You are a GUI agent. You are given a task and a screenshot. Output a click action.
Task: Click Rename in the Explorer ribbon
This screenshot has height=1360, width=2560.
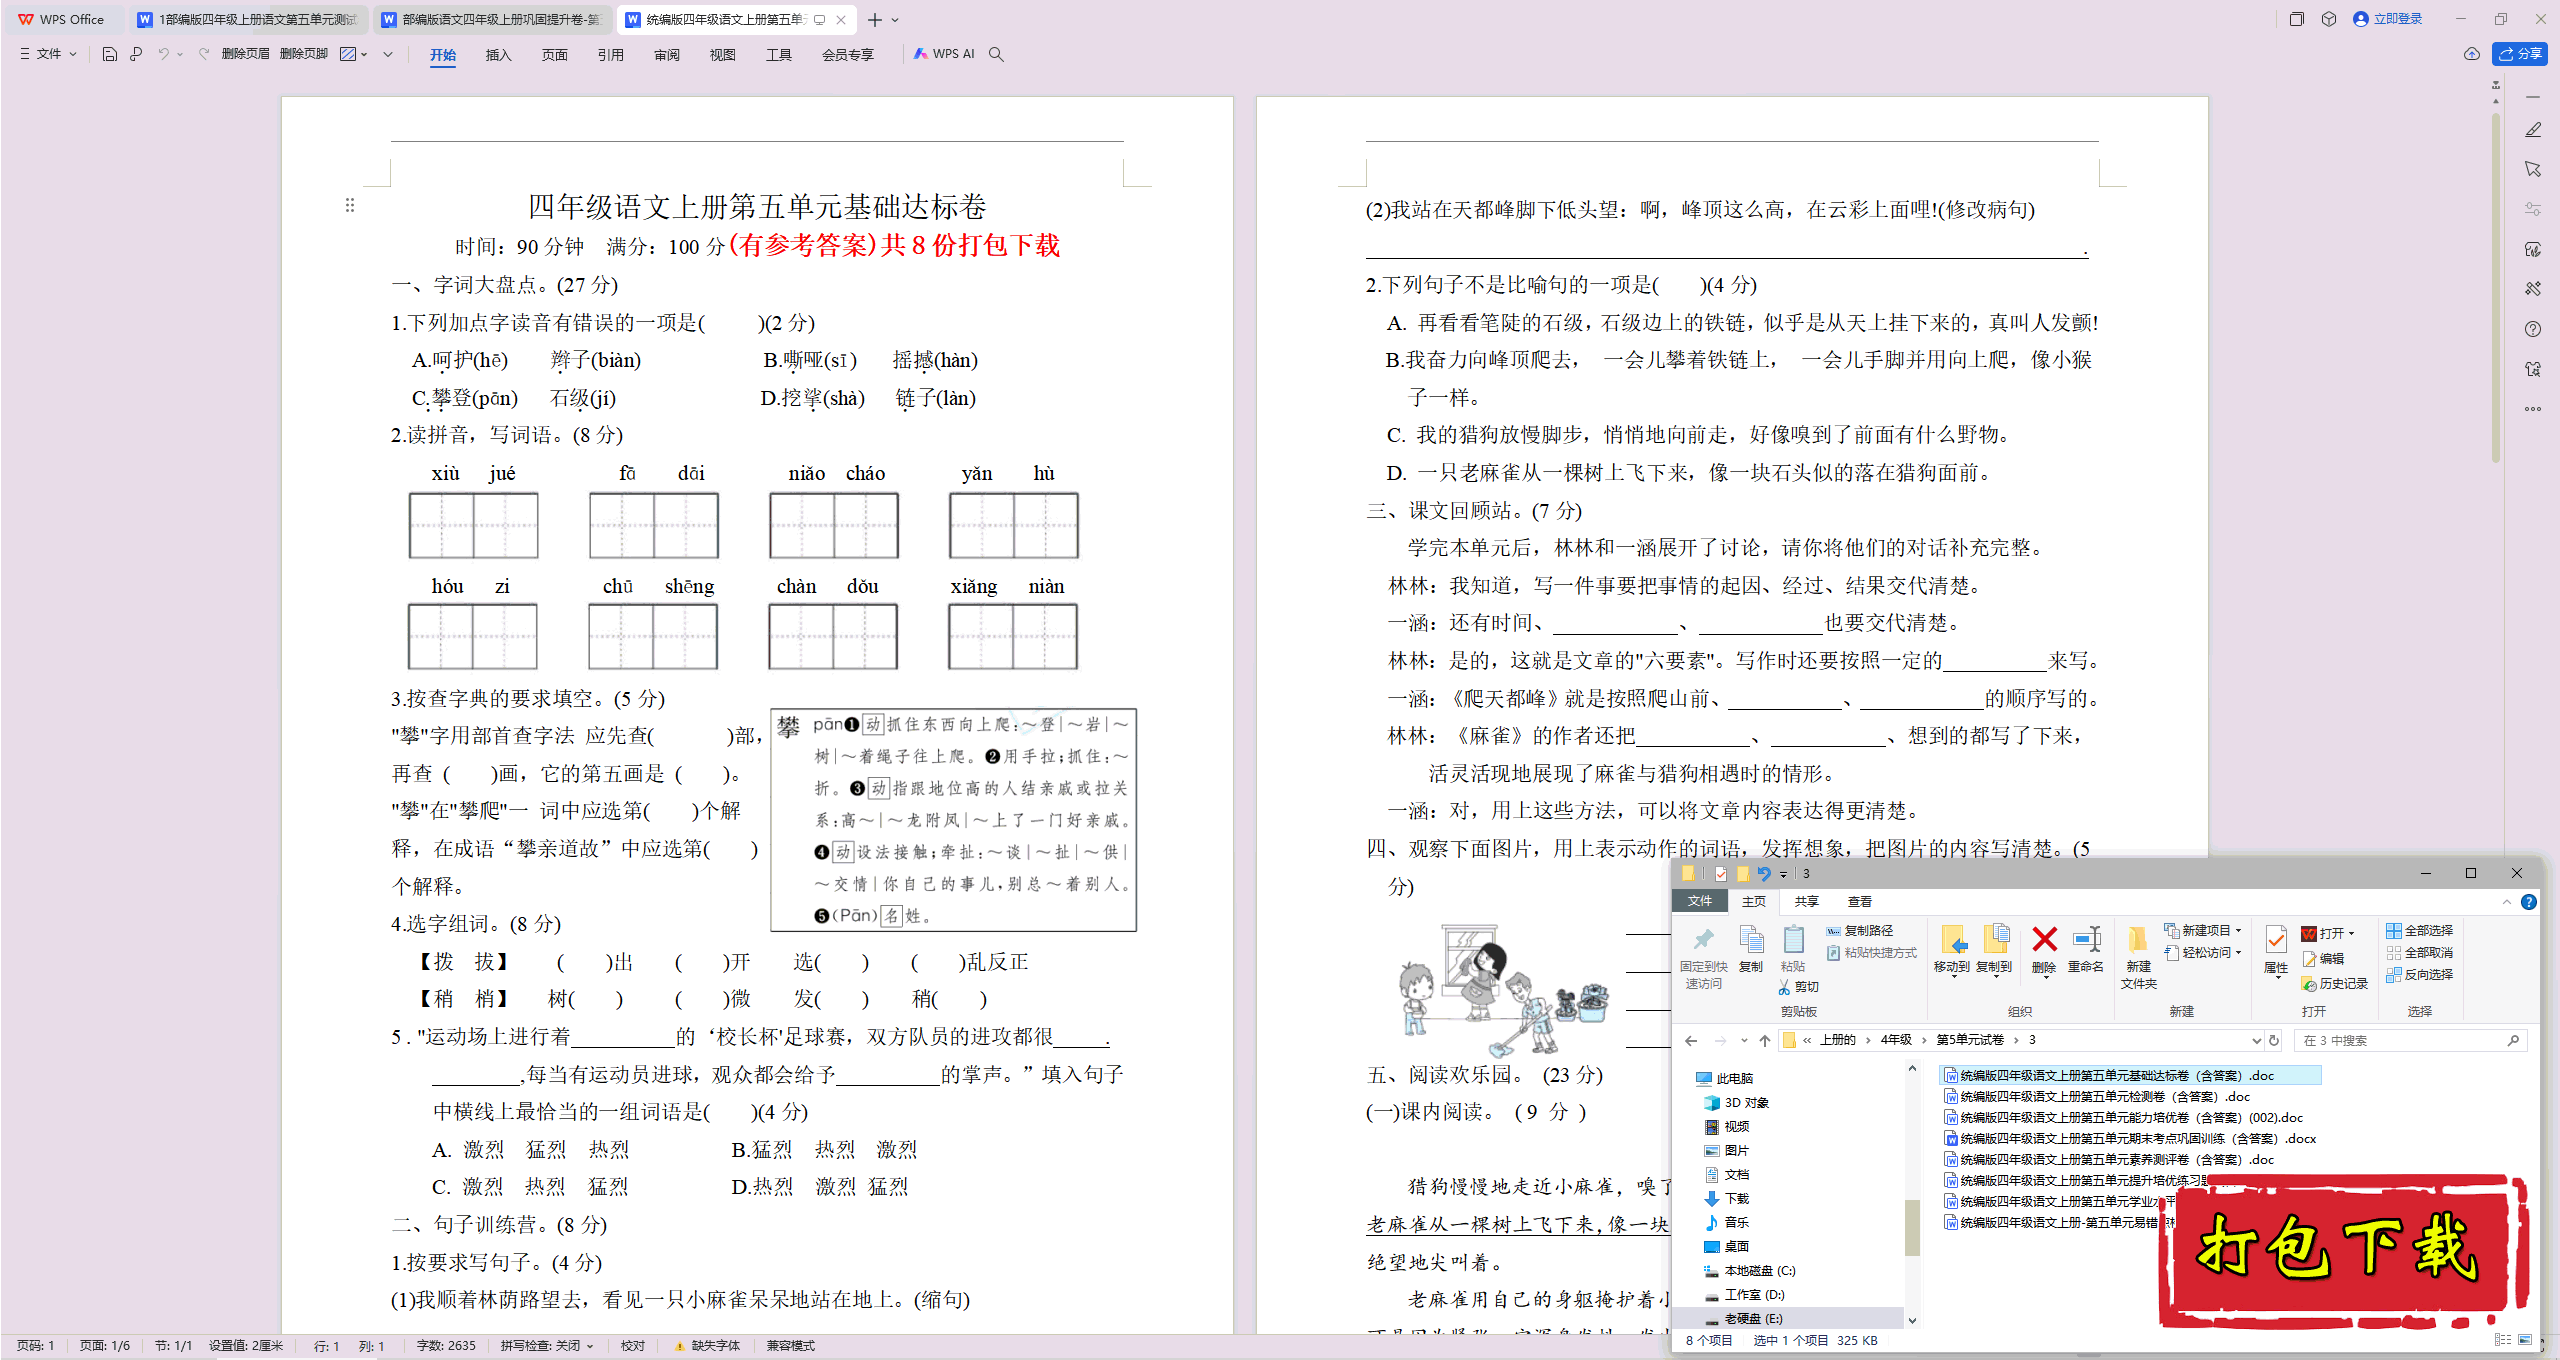click(2086, 949)
